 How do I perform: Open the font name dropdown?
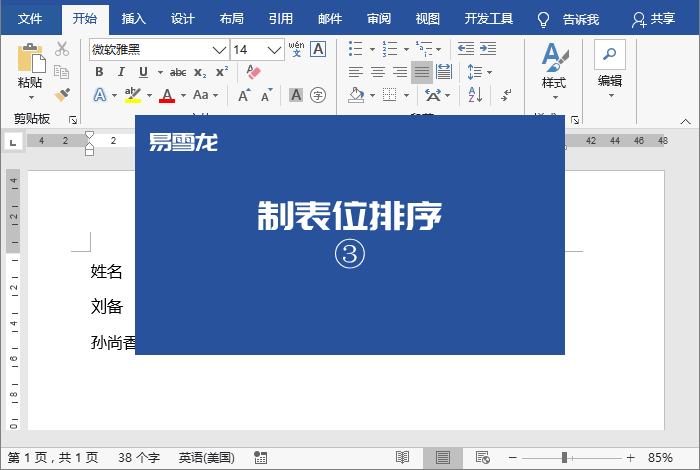click(x=219, y=50)
